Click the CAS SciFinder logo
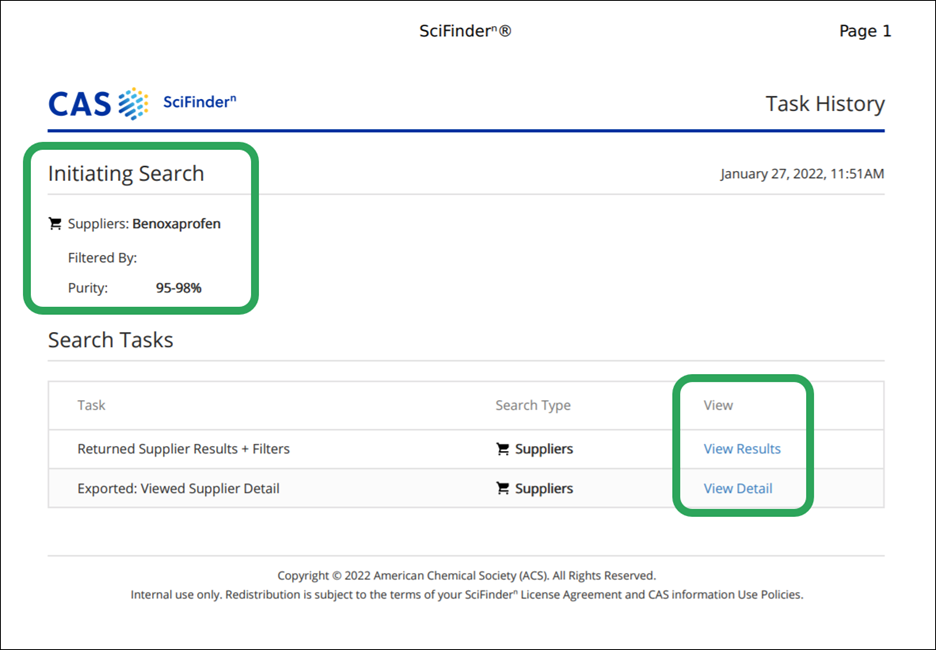 [x=142, y=103]
